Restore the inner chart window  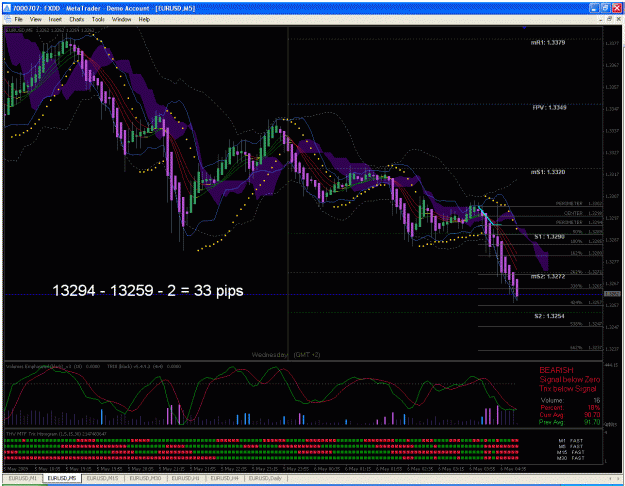(x=609, y=19)
